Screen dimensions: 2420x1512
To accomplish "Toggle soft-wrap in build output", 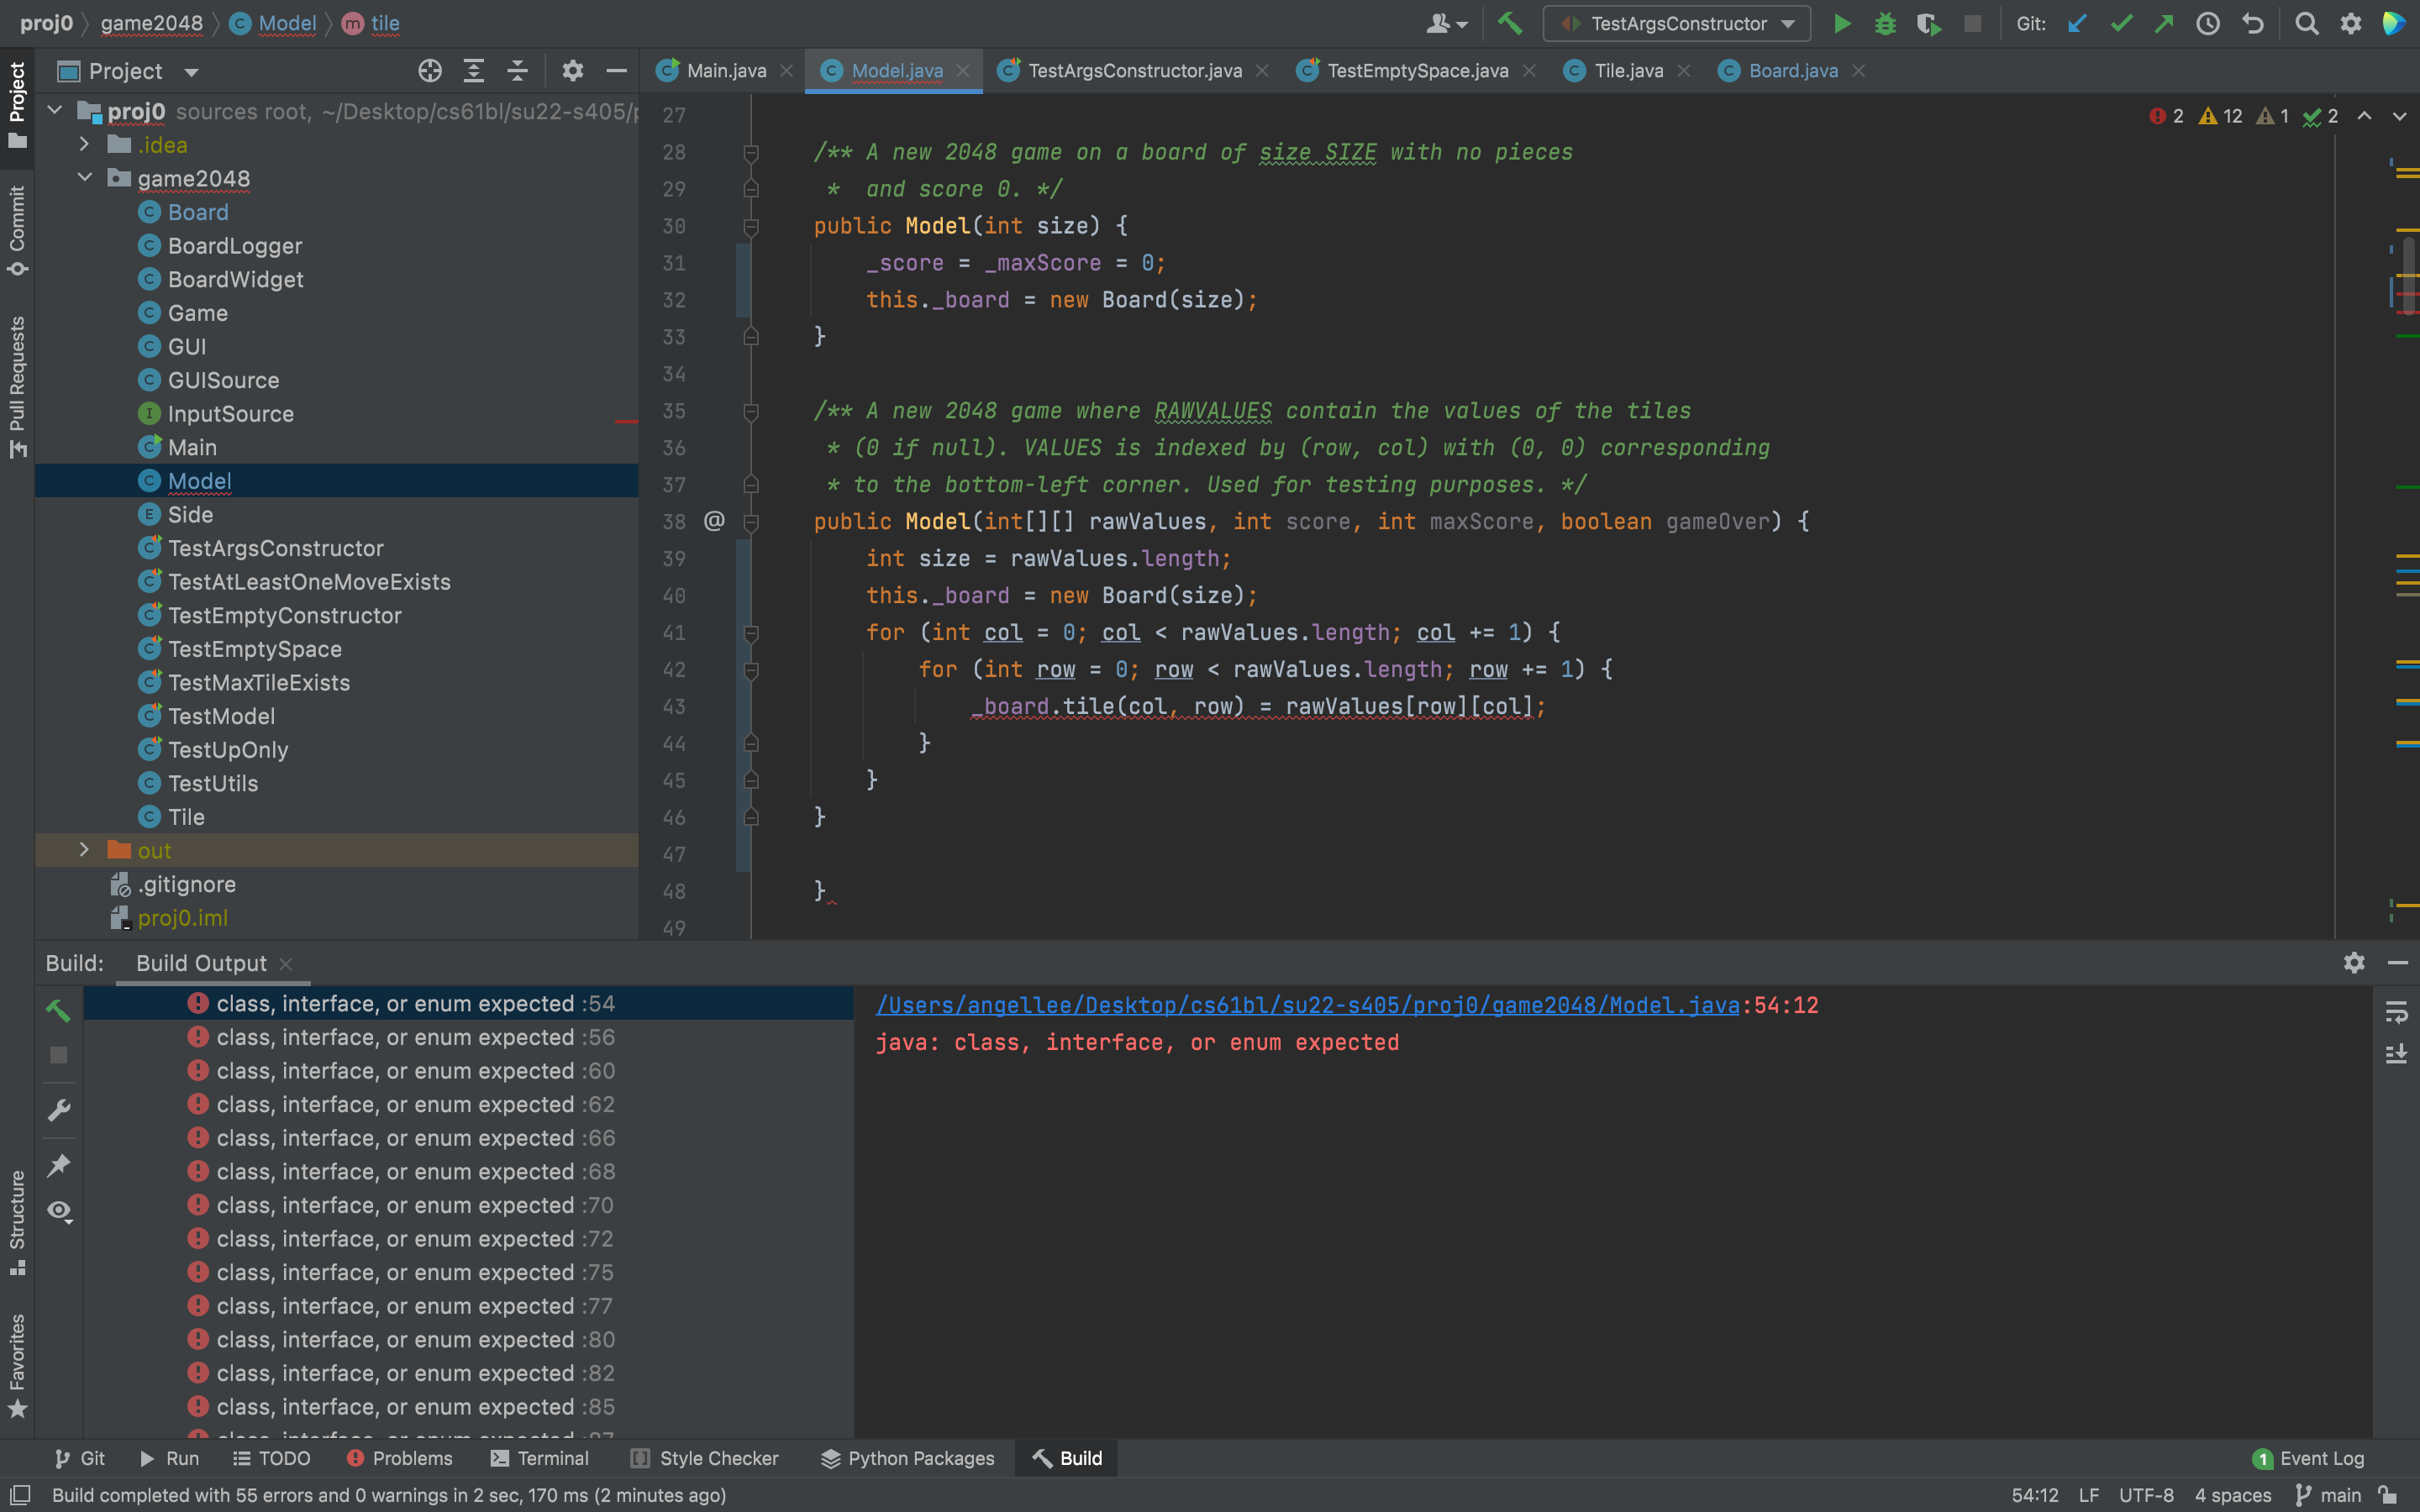I will 2396,1011.
